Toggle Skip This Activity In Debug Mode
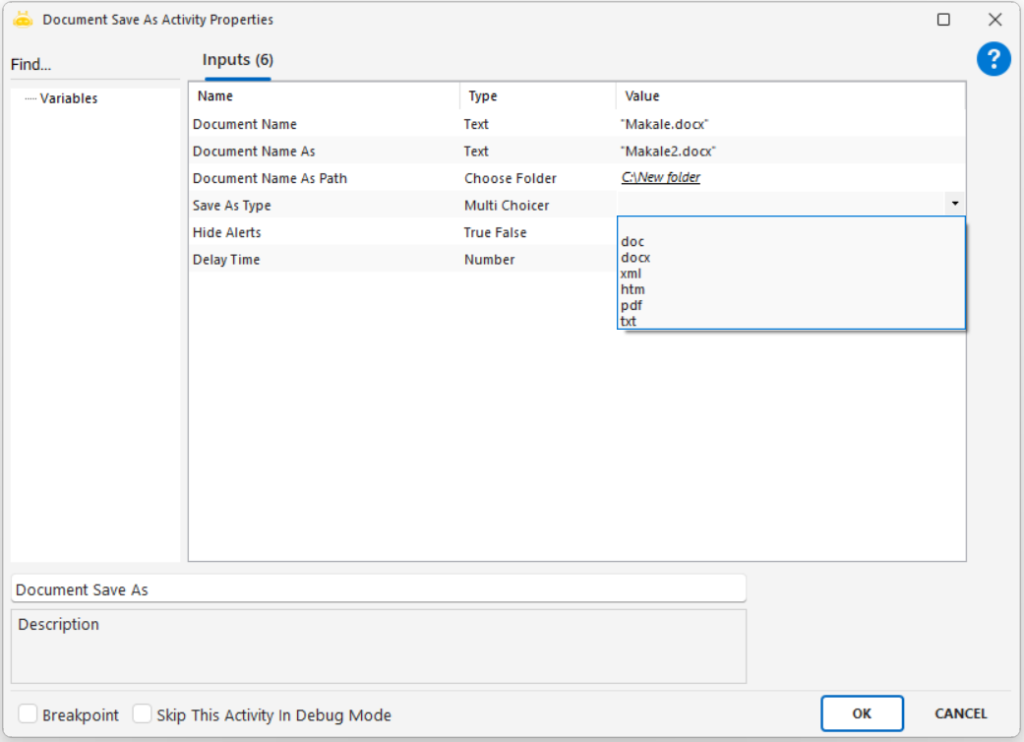The height and width of the screenshot is (742, 1024). [143, 715]
